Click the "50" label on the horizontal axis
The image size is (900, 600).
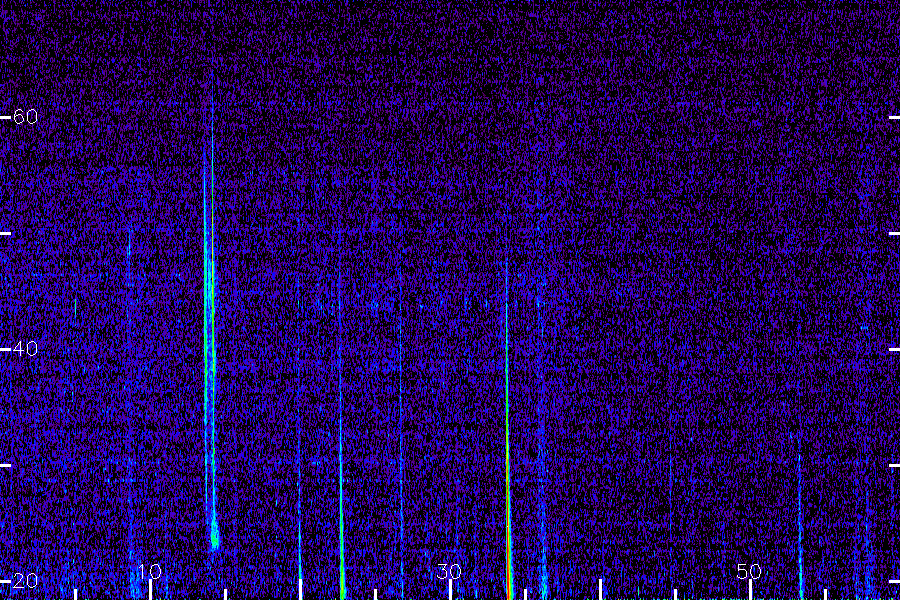click(749, 571)
